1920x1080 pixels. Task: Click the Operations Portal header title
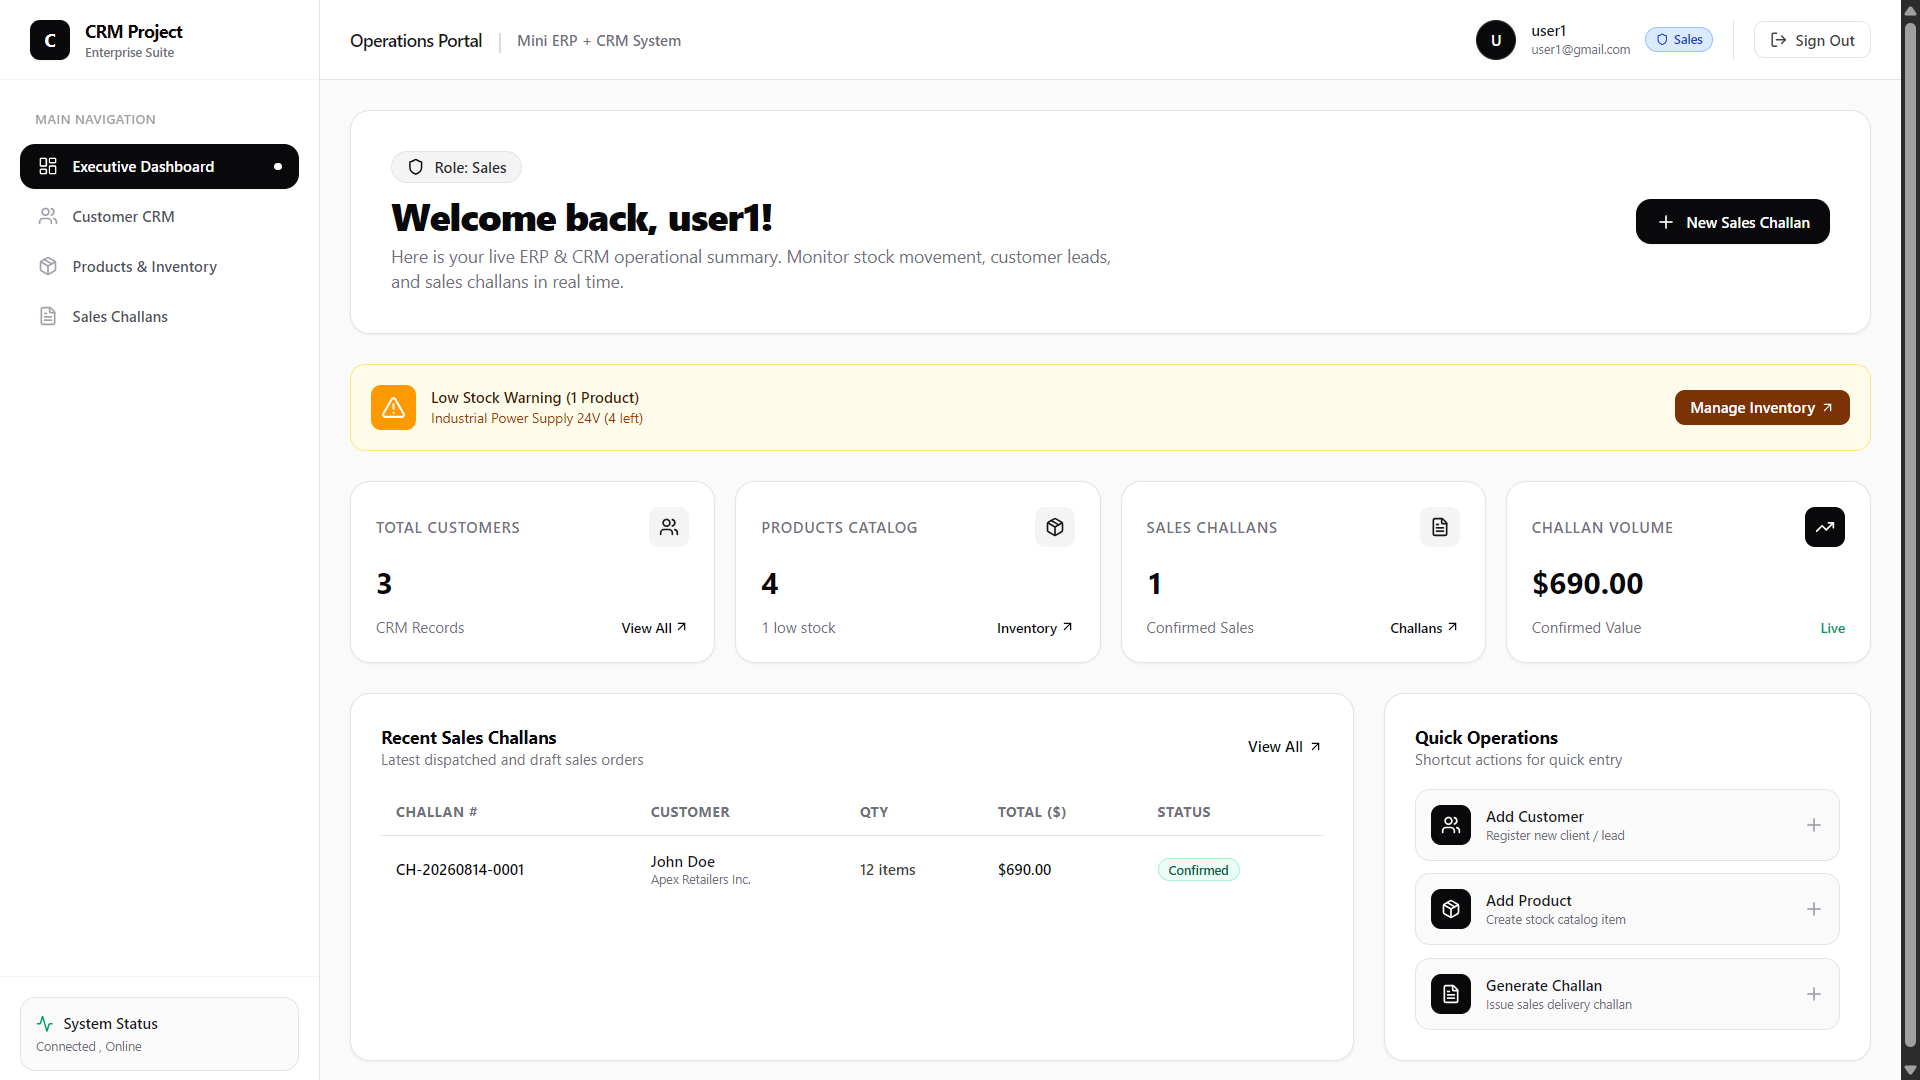tap(416, 40)
